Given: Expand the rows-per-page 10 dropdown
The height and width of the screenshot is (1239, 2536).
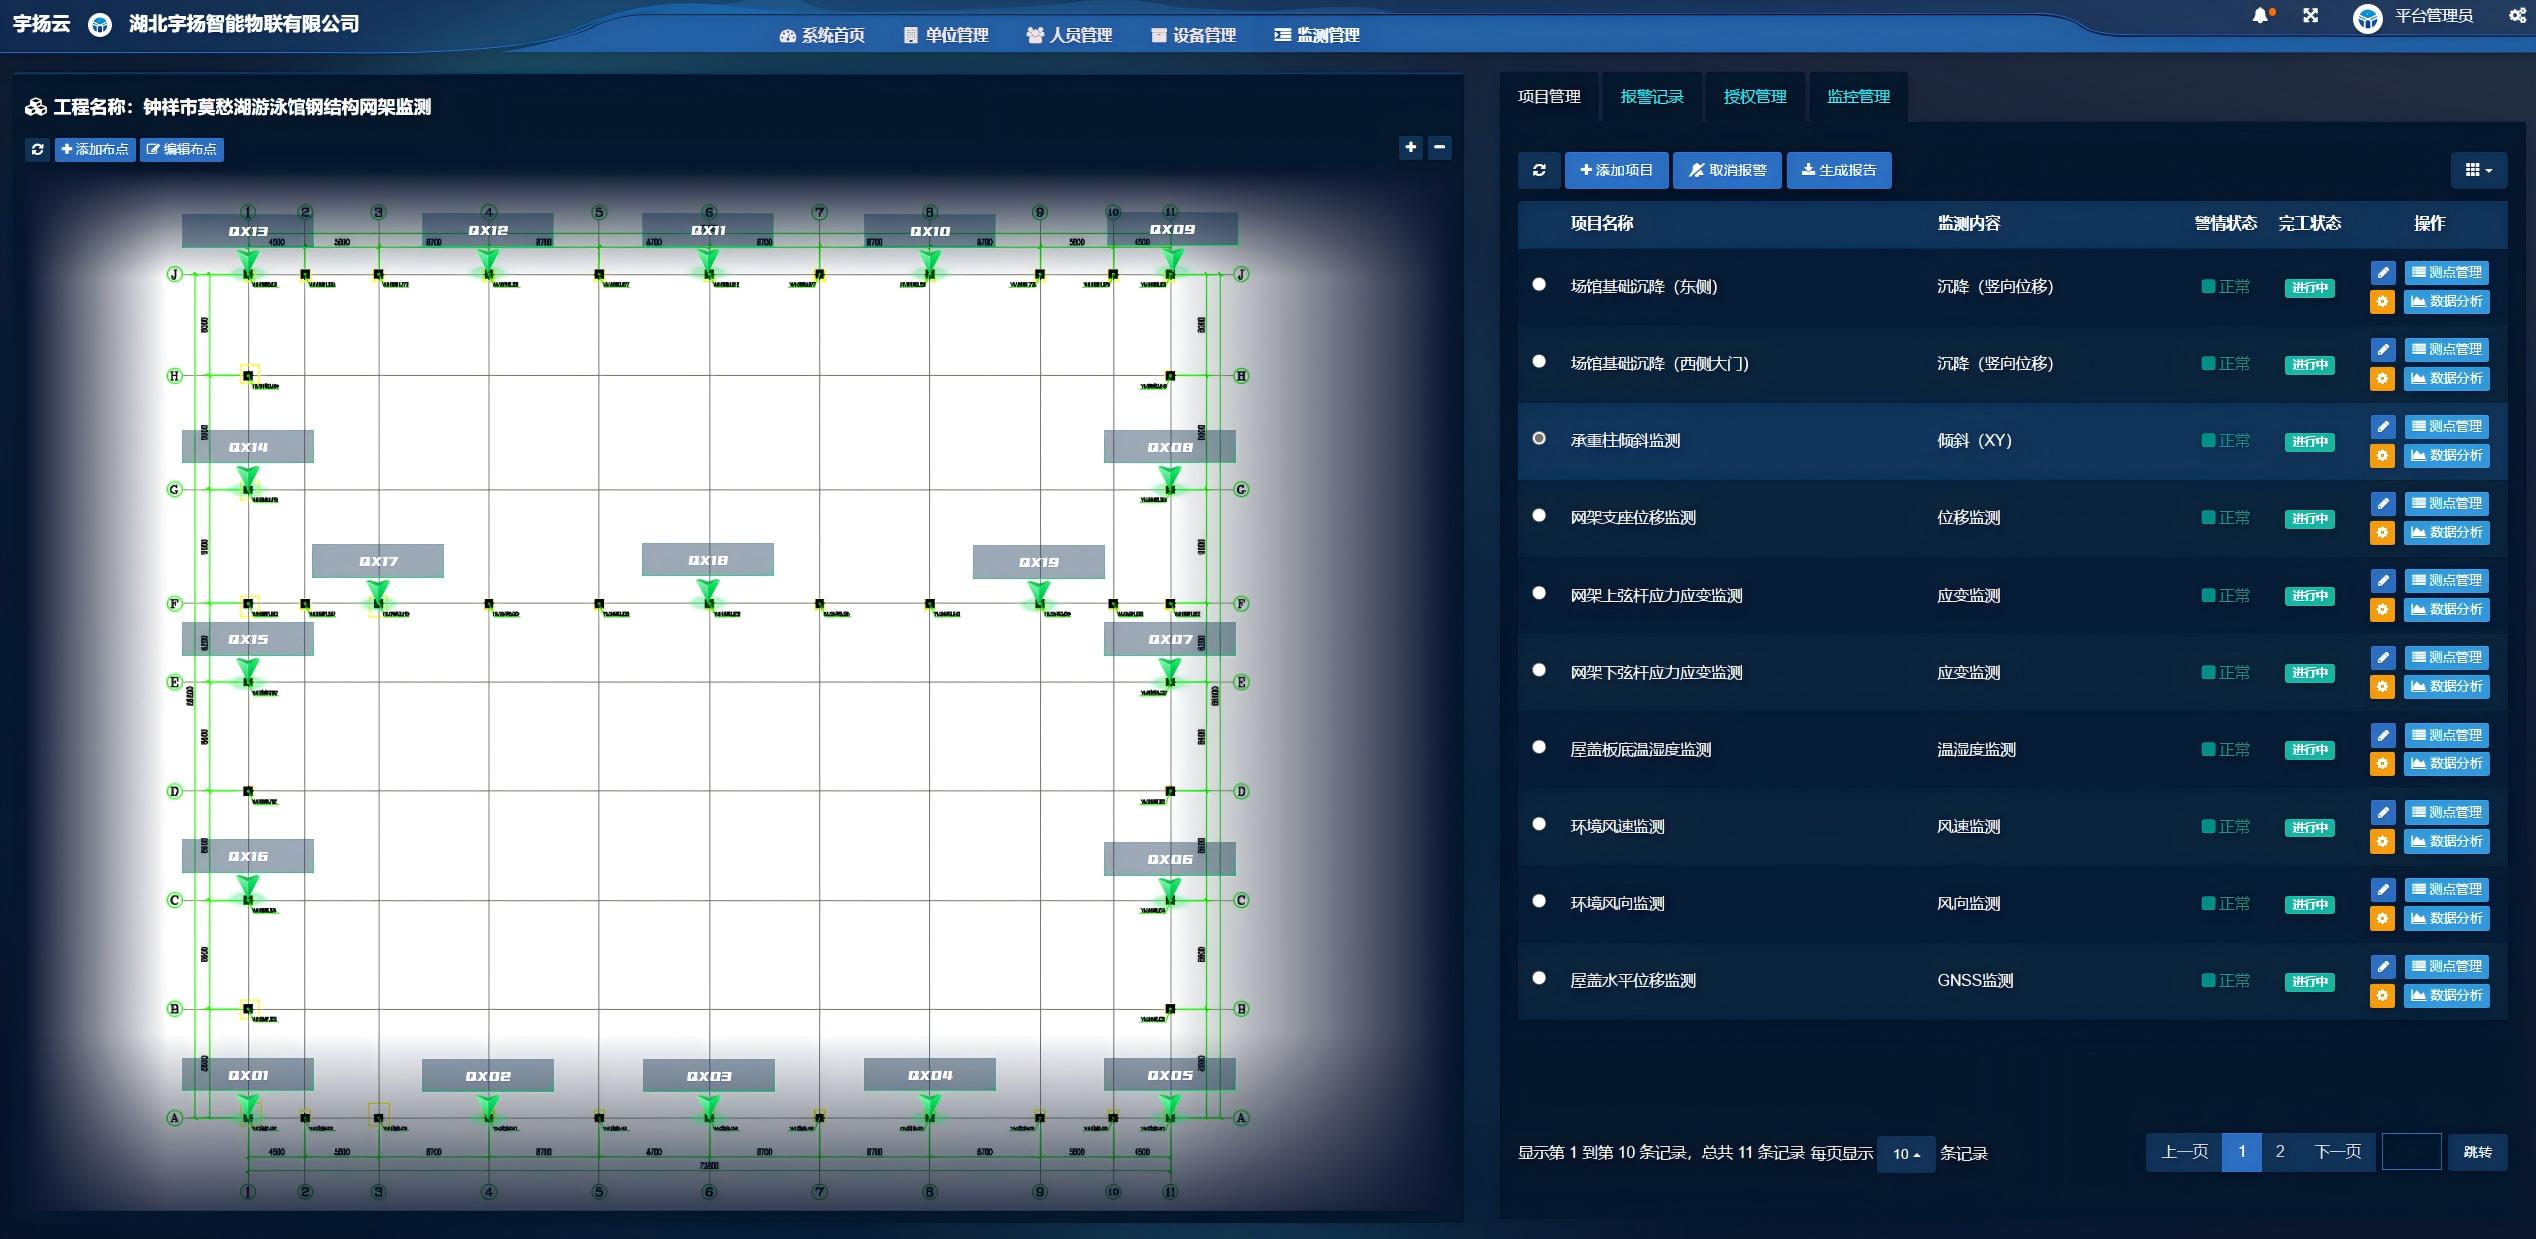Looking at the screenshot, I should pos(1905,1154).
